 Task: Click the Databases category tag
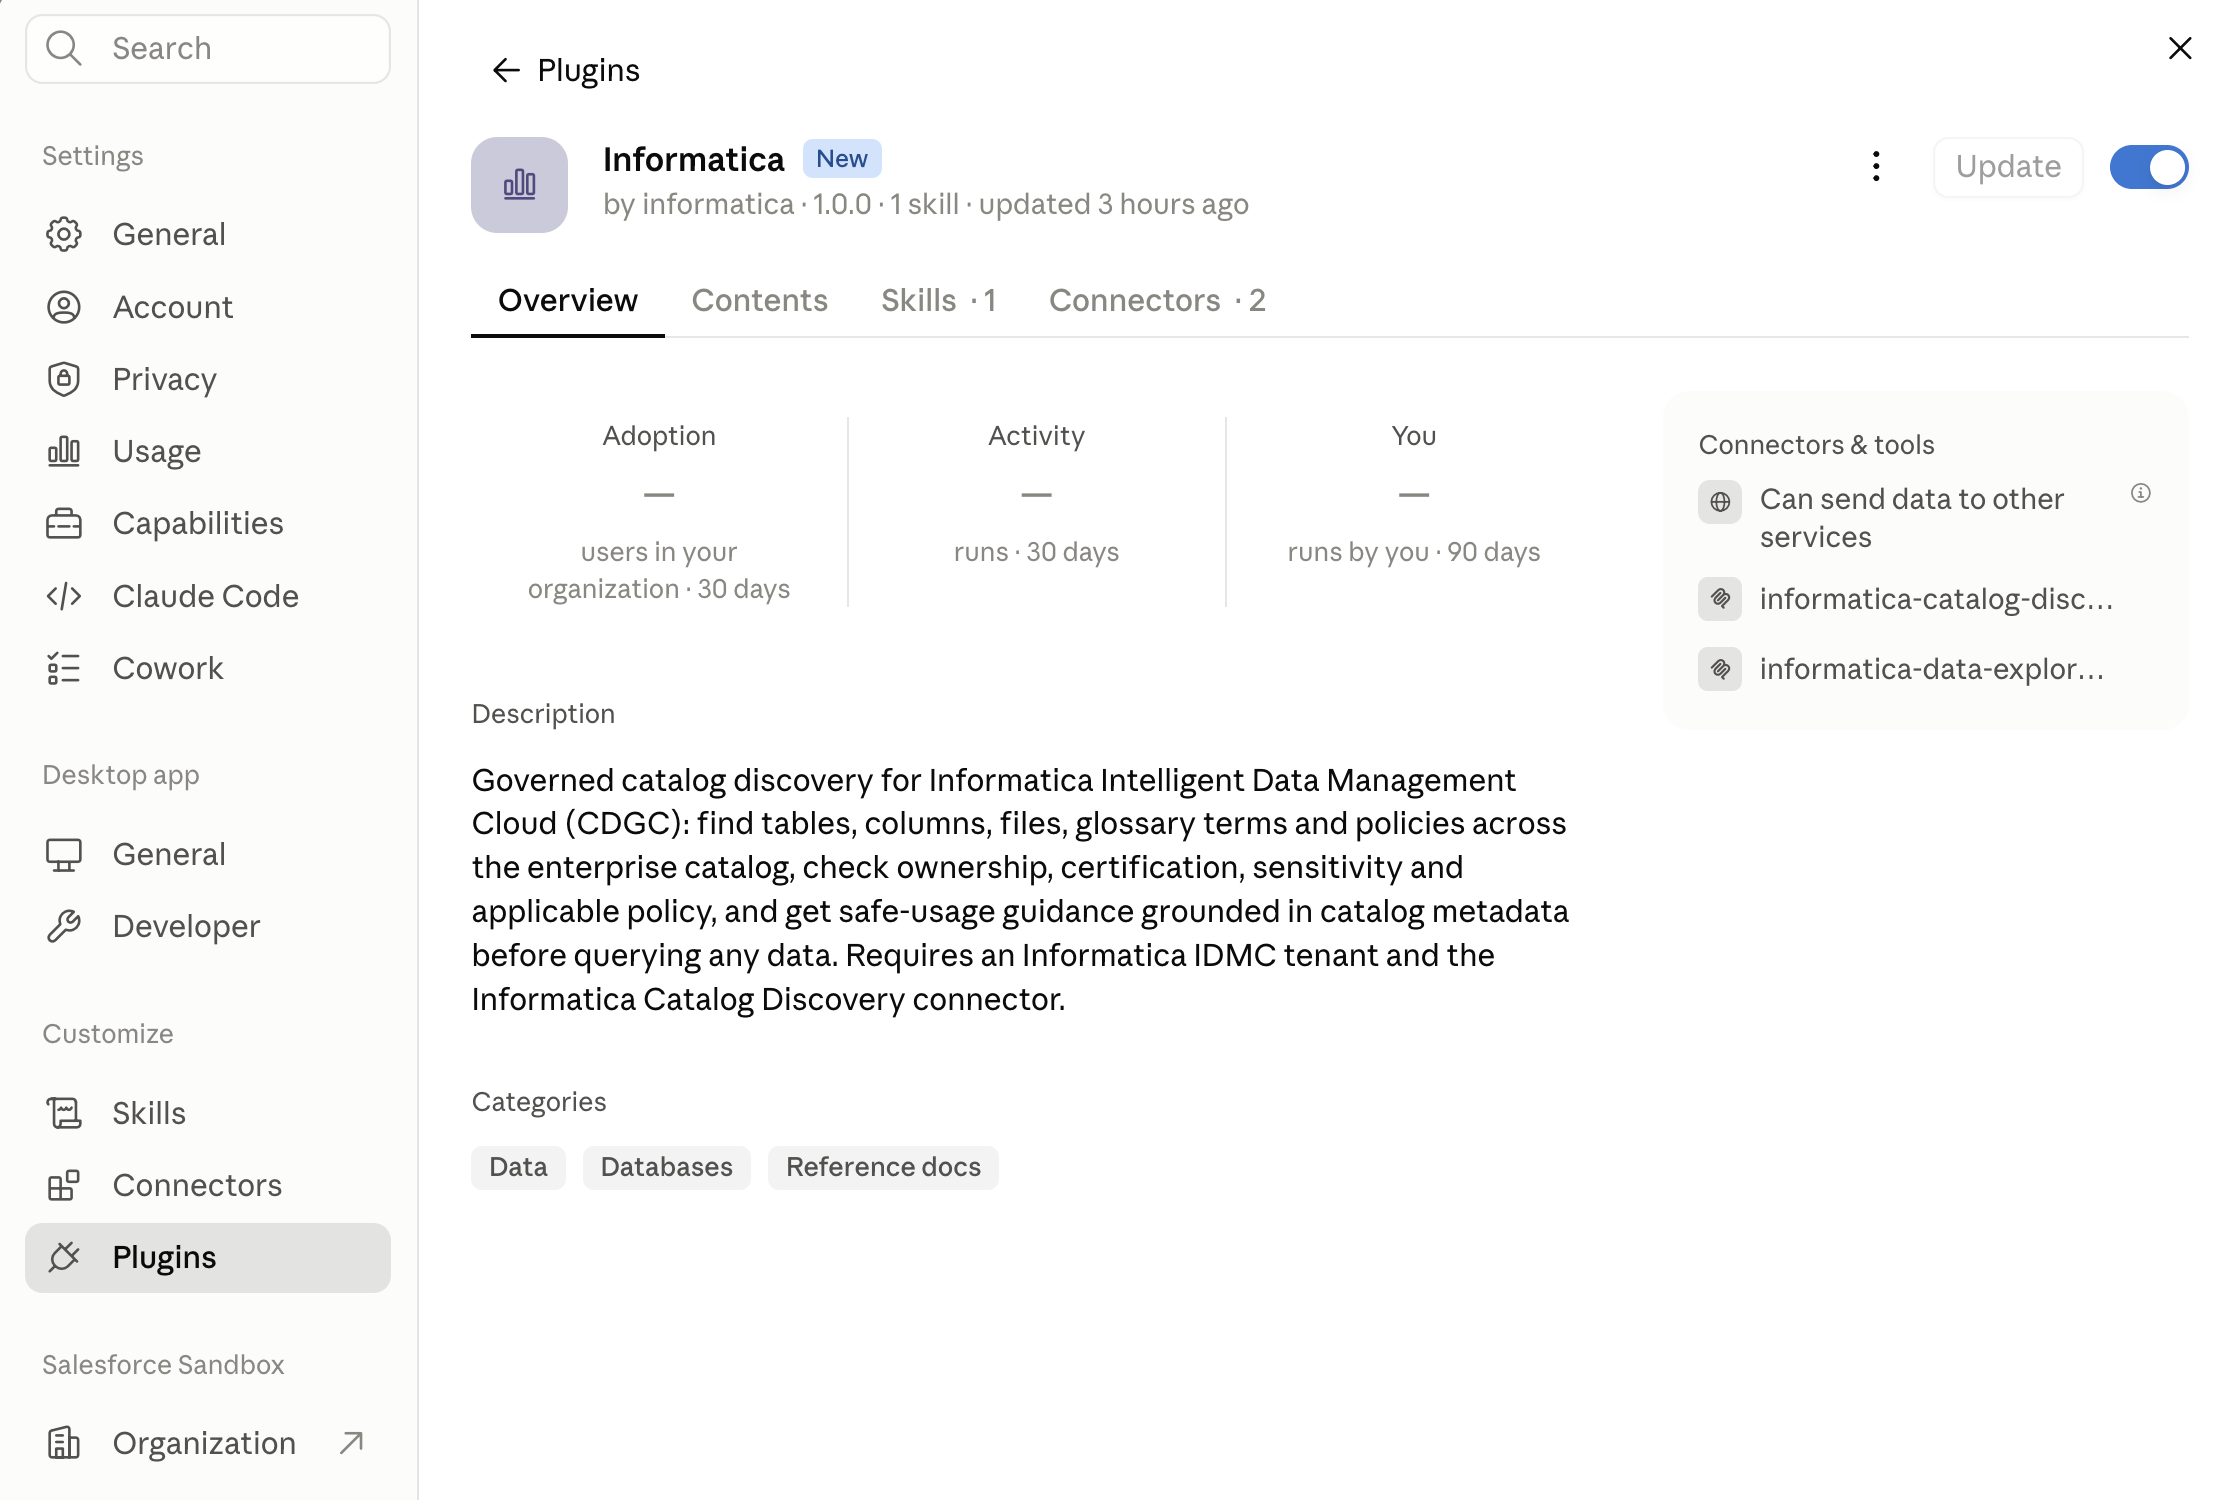tap(667, 1167)
